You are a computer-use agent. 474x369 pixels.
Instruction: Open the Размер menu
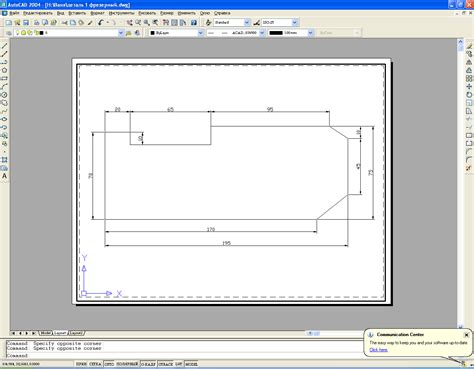coord(167,13)
